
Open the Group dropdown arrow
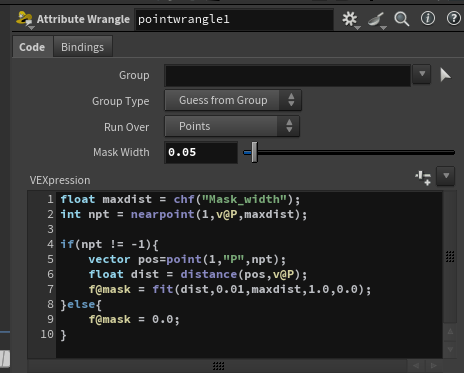(422, 74)
